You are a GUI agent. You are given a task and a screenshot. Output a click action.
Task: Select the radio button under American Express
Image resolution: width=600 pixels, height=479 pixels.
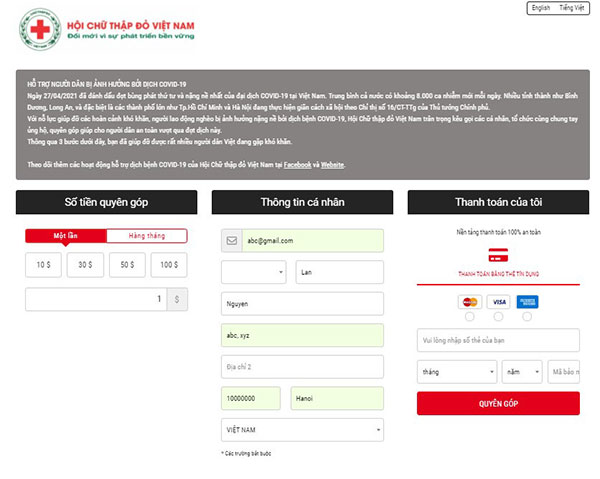(x=527, y=318)
